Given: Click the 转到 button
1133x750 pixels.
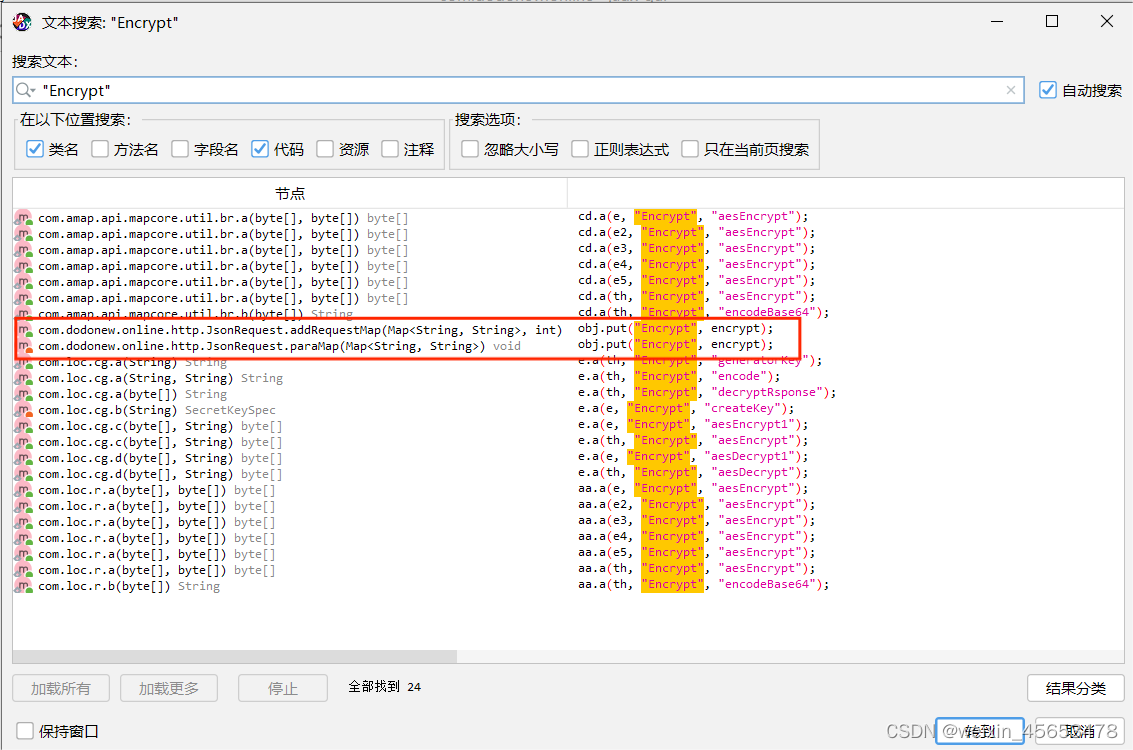Looking at the screenshot, I should [979, 730].
